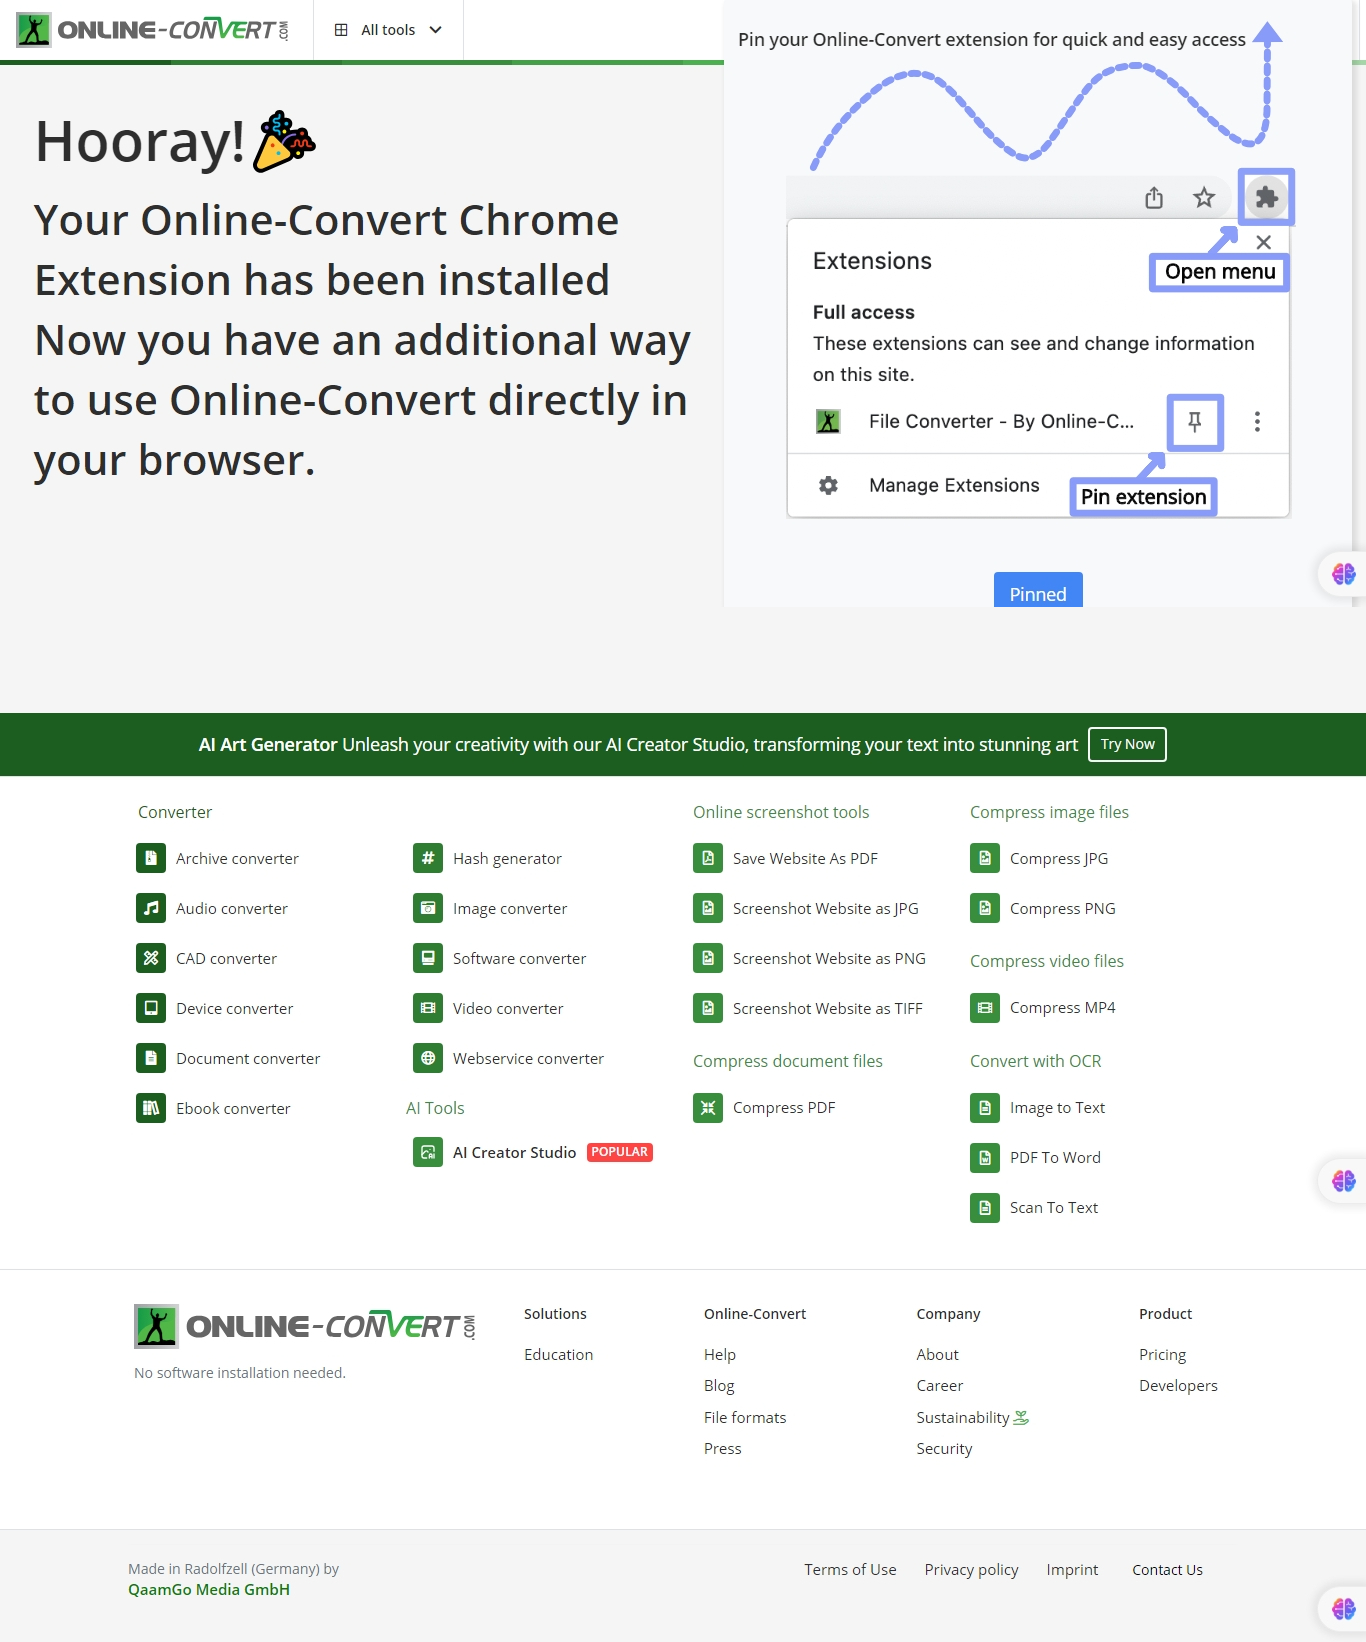Open Screenshot Website as PNG link
This screenshot has height=1642, width=1366.
point(829,958)
